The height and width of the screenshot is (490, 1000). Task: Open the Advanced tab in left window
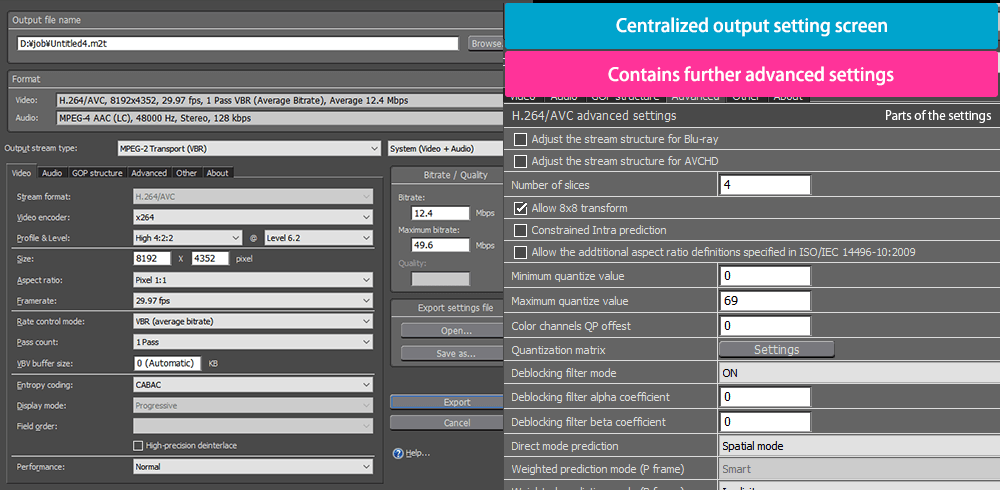[x=149, y=173]
